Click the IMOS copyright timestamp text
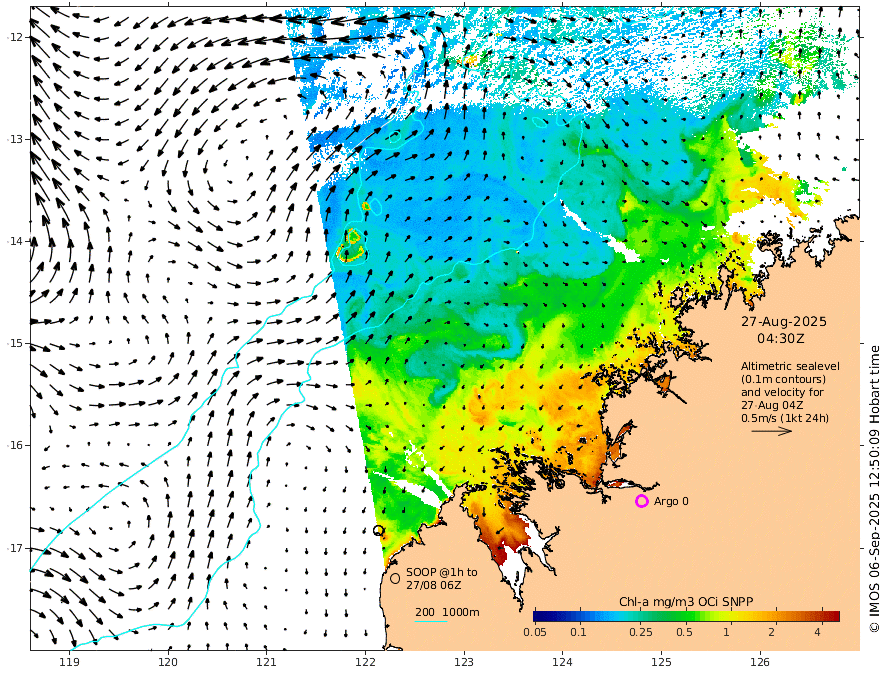This screenshot has height=680, width=880. click(x=873, y=489)
